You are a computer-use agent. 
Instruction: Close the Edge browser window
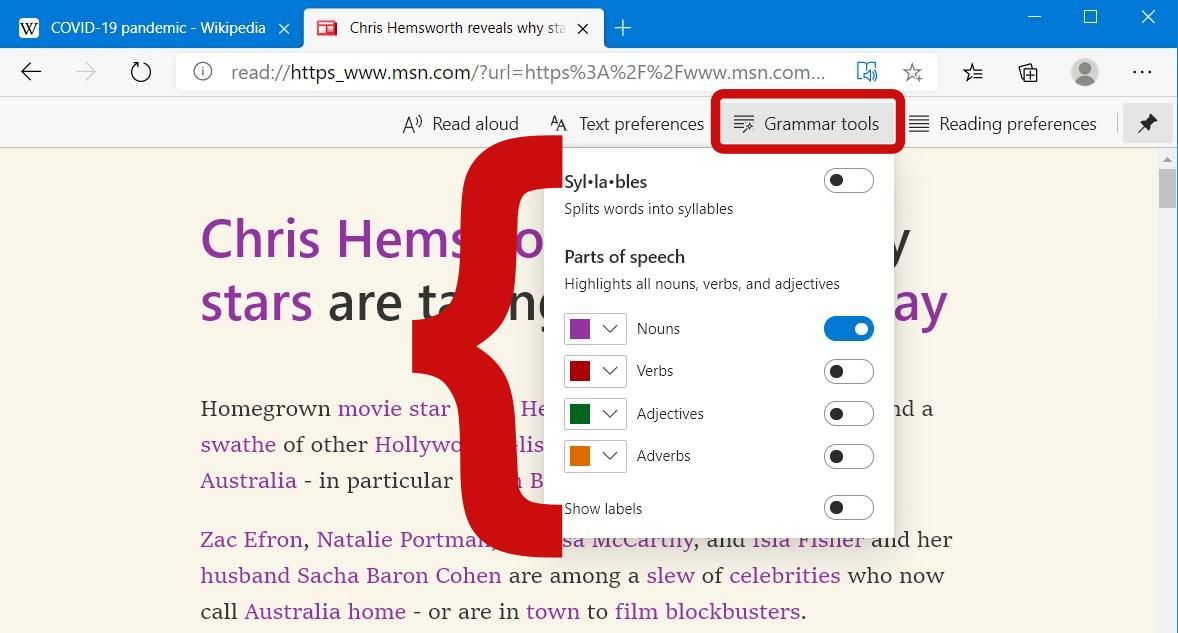1148,17
